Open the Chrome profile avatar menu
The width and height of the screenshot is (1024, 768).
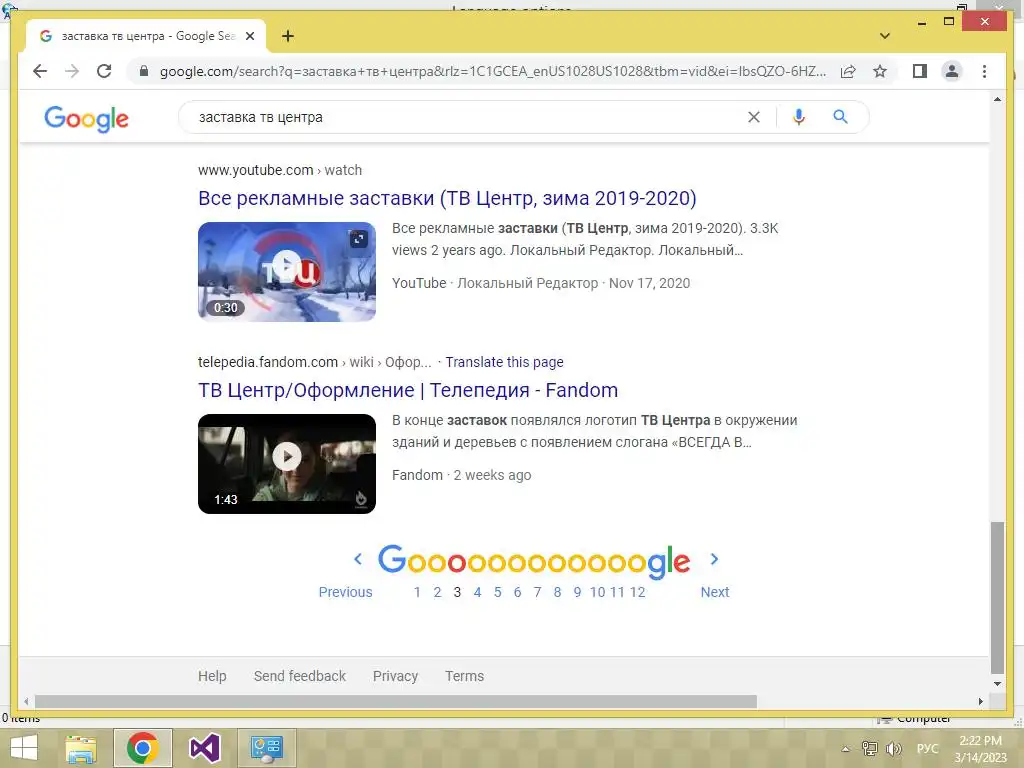pyautogui.click(x=952, y=71)
